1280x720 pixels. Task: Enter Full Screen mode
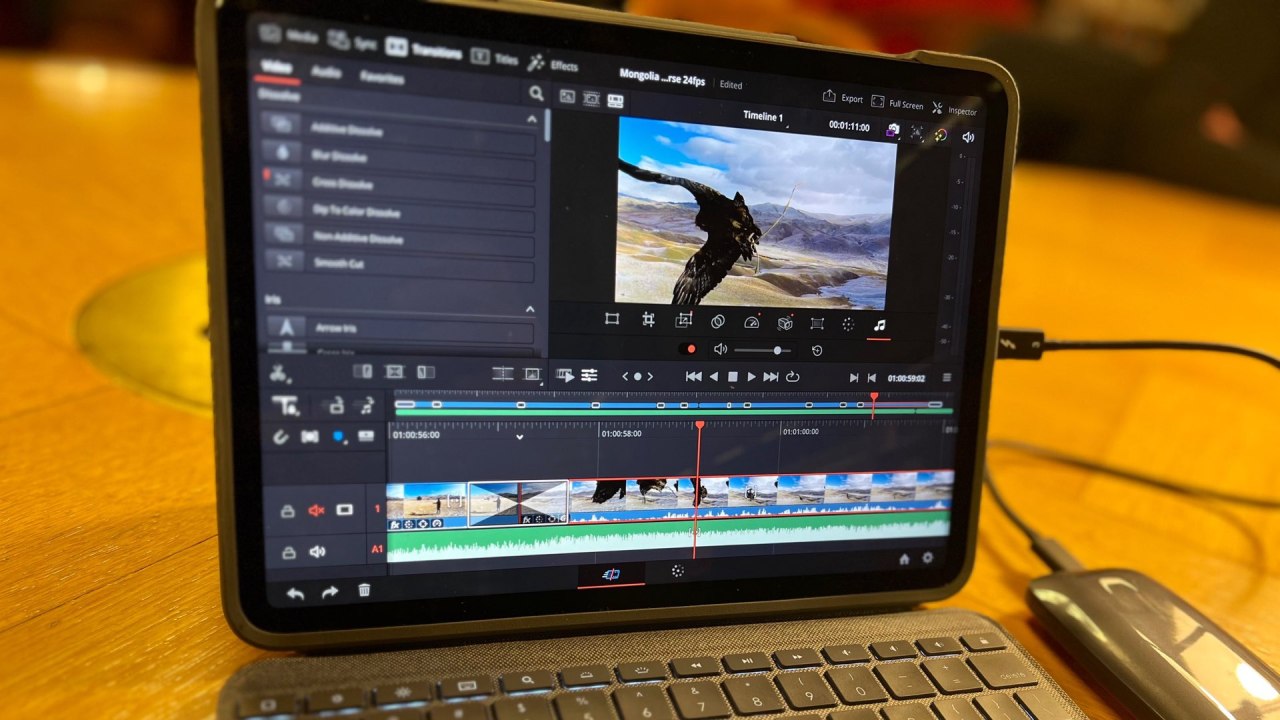897,103
